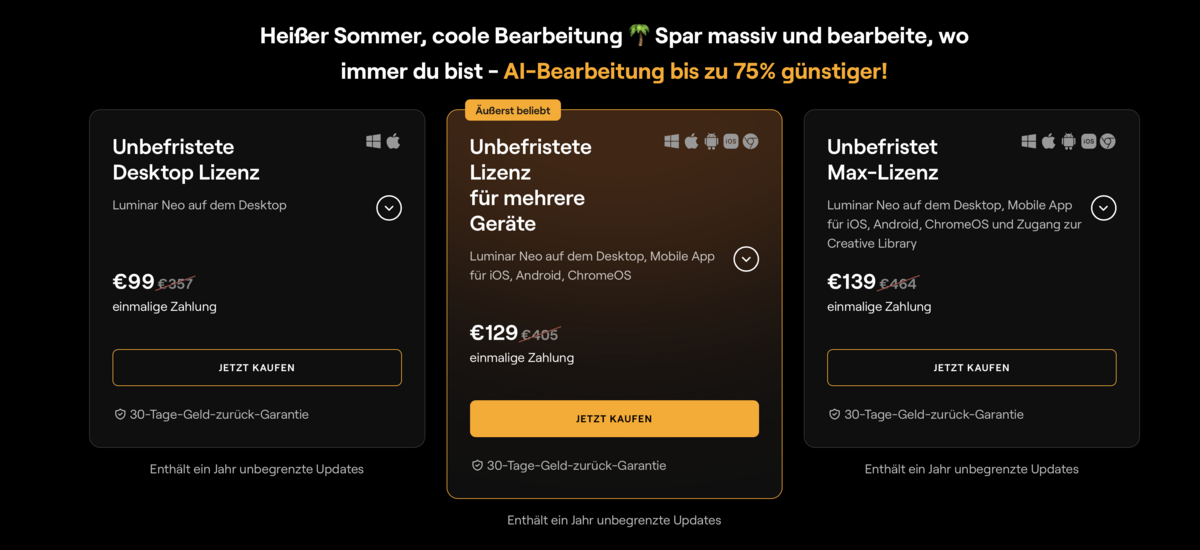The width and height of the screenshot is (1200, 550).
Task: Click the iOS icon on multi-device license card
Action: click(x=731, y=142)
